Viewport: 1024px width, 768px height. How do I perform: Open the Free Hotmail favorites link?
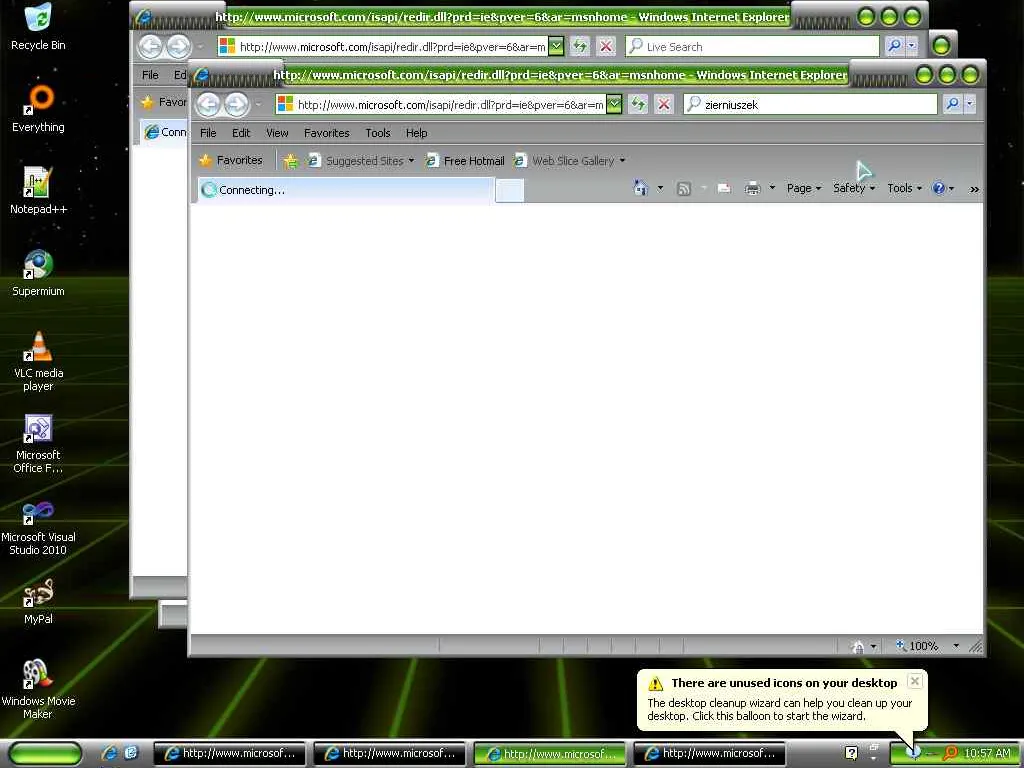point(465,161)
